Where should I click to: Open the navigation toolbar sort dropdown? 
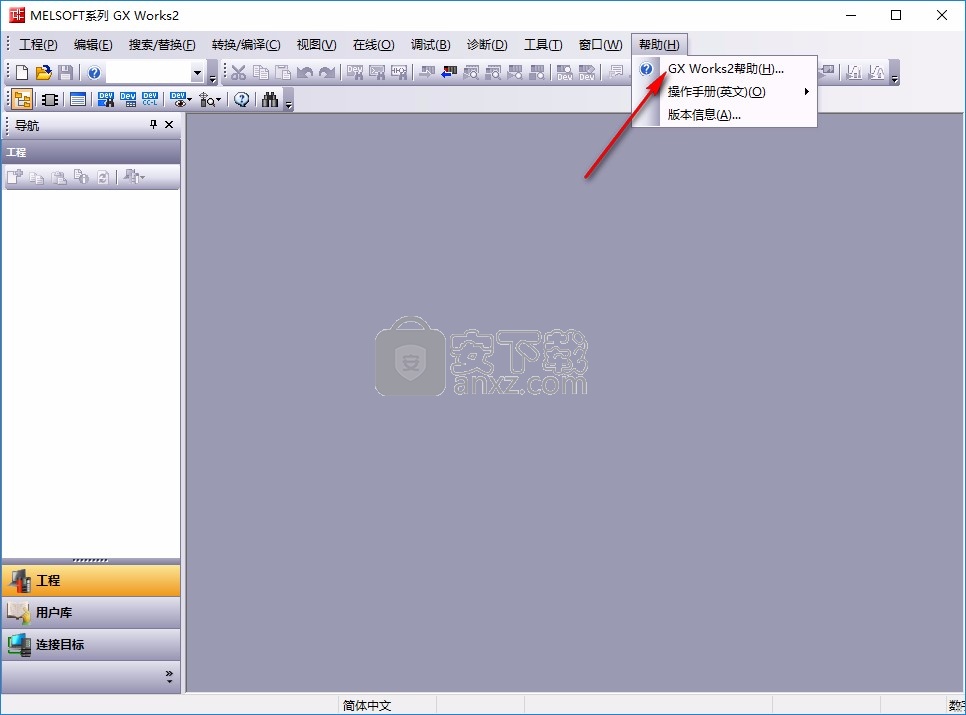coord(134,177)
